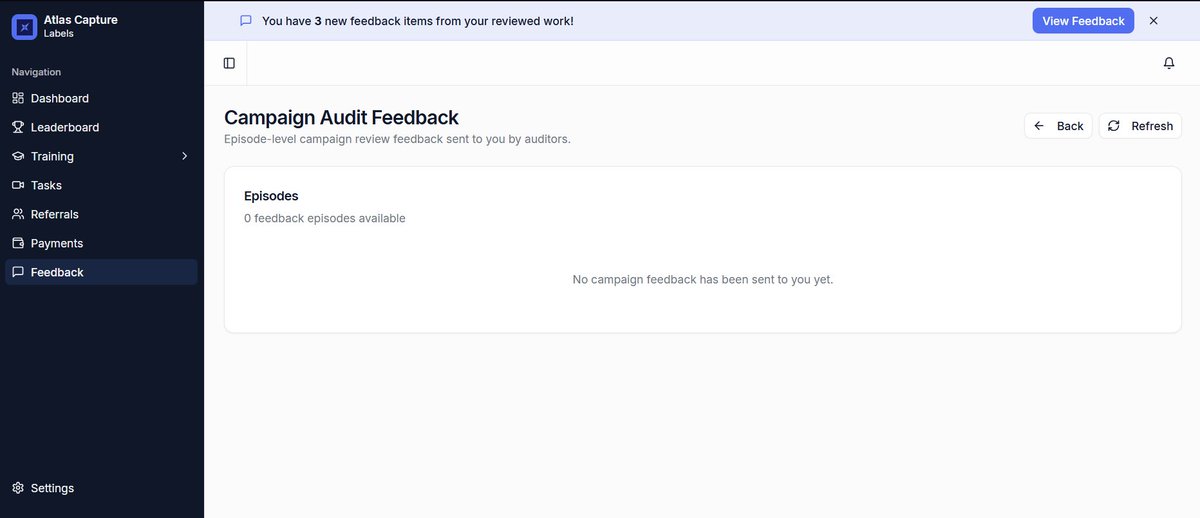Click the Referrals people icon
Viewport: 1200px width, 518px height.
[x=18, y=214]
